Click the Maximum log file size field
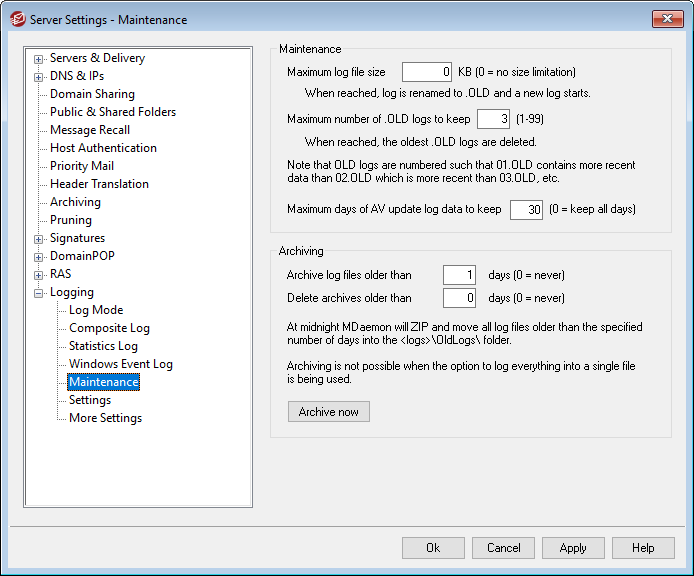 point(427,72)
